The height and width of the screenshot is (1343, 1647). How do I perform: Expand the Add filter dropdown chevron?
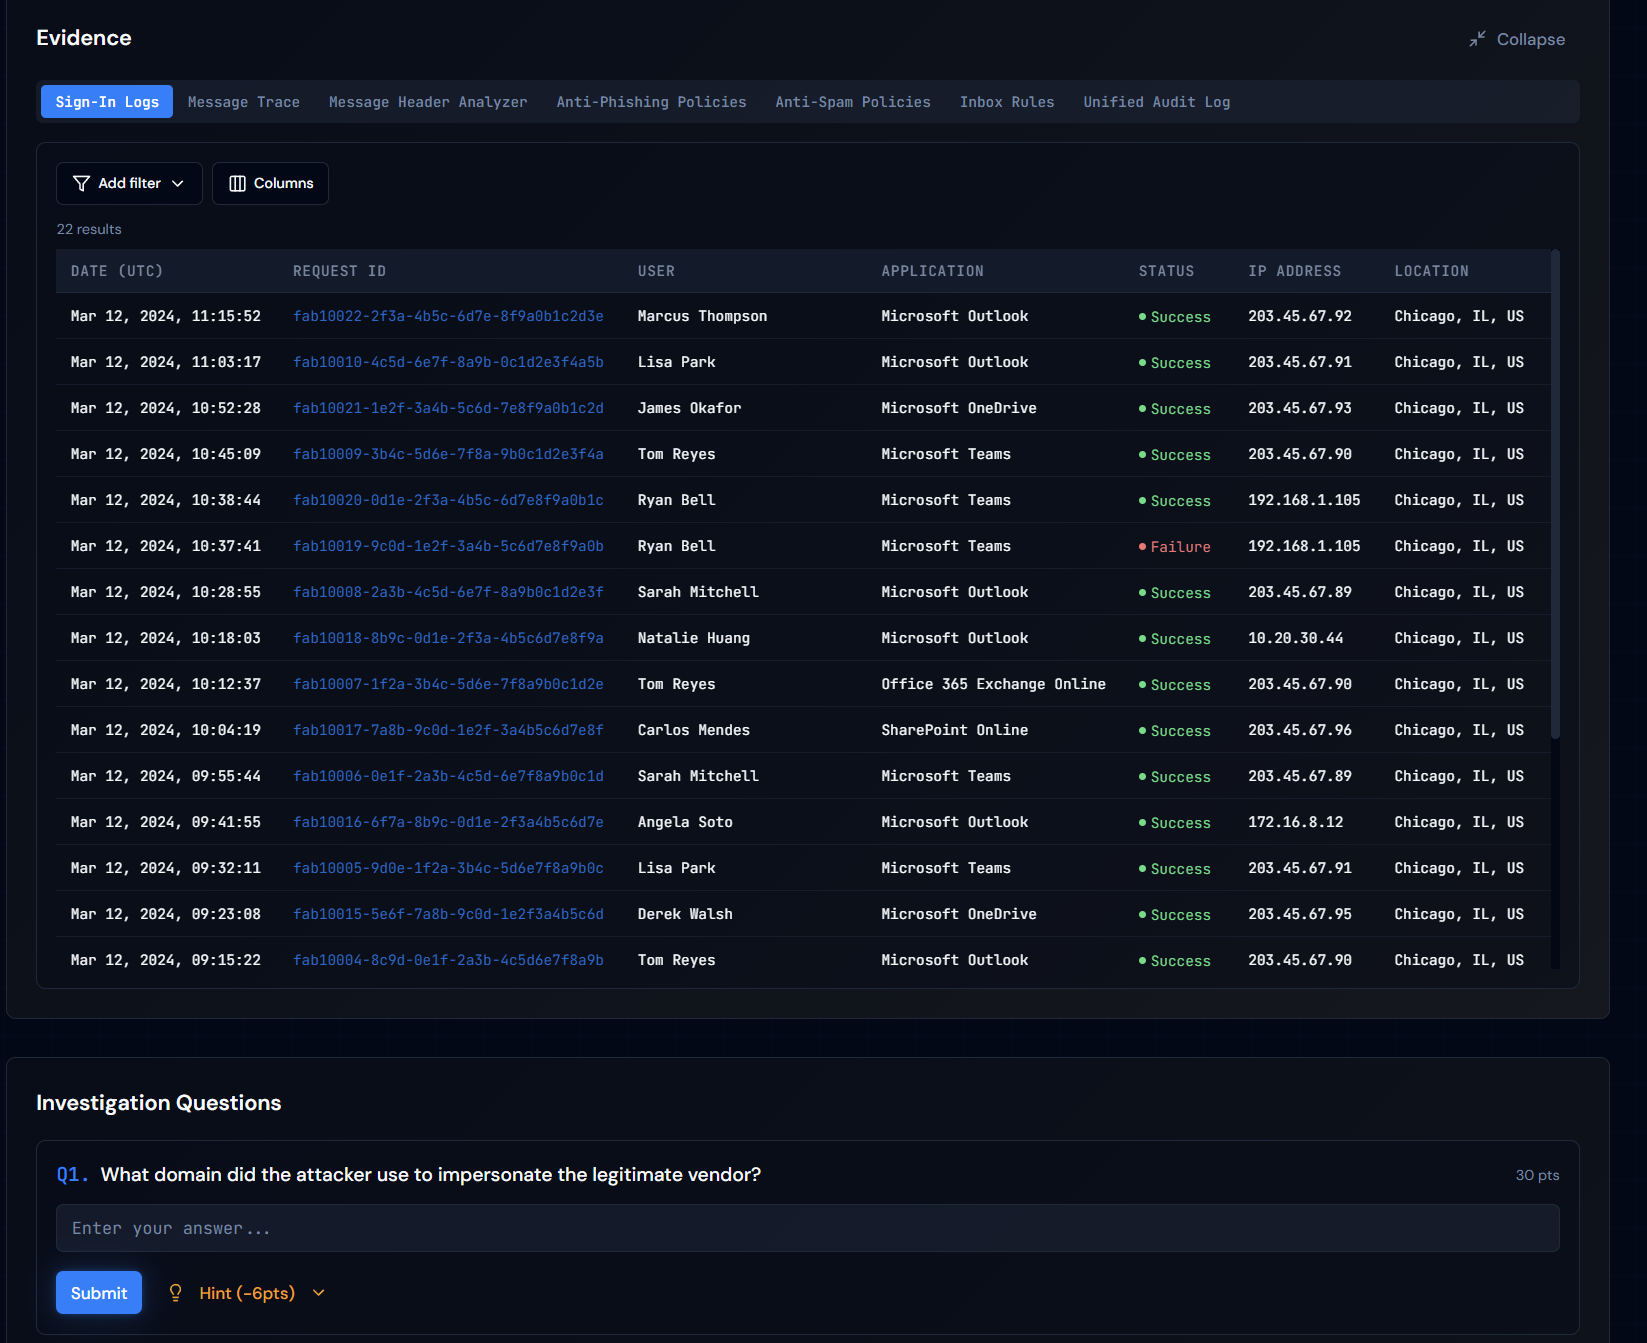tap(178, 183)
